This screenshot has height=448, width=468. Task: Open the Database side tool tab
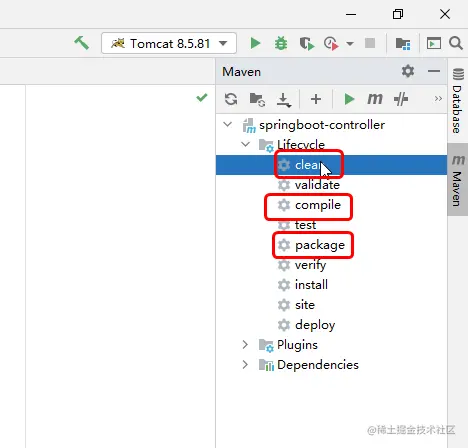click(x=458, y=101)
